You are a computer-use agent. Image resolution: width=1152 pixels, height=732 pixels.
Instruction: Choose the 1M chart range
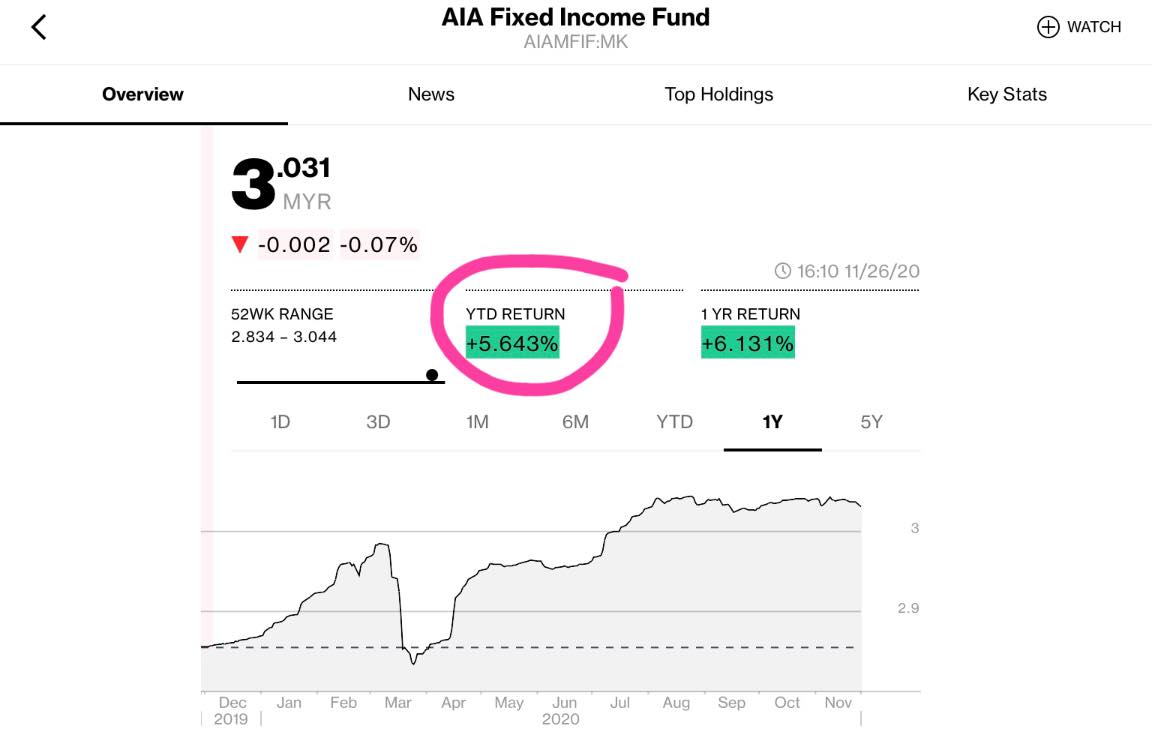(x=477, y=422)
